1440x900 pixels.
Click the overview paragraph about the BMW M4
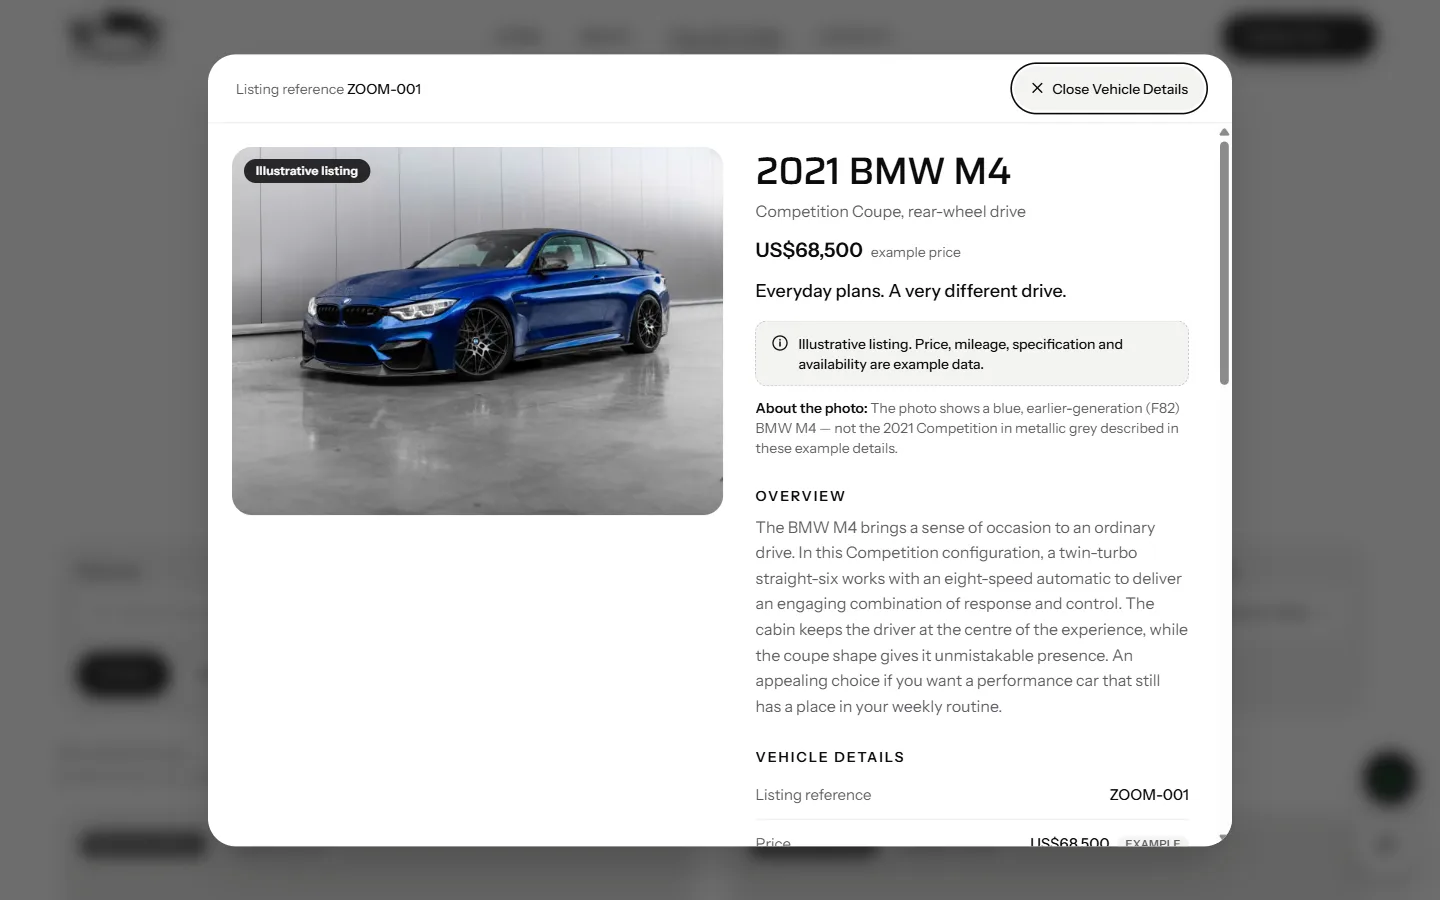point(972,617)
